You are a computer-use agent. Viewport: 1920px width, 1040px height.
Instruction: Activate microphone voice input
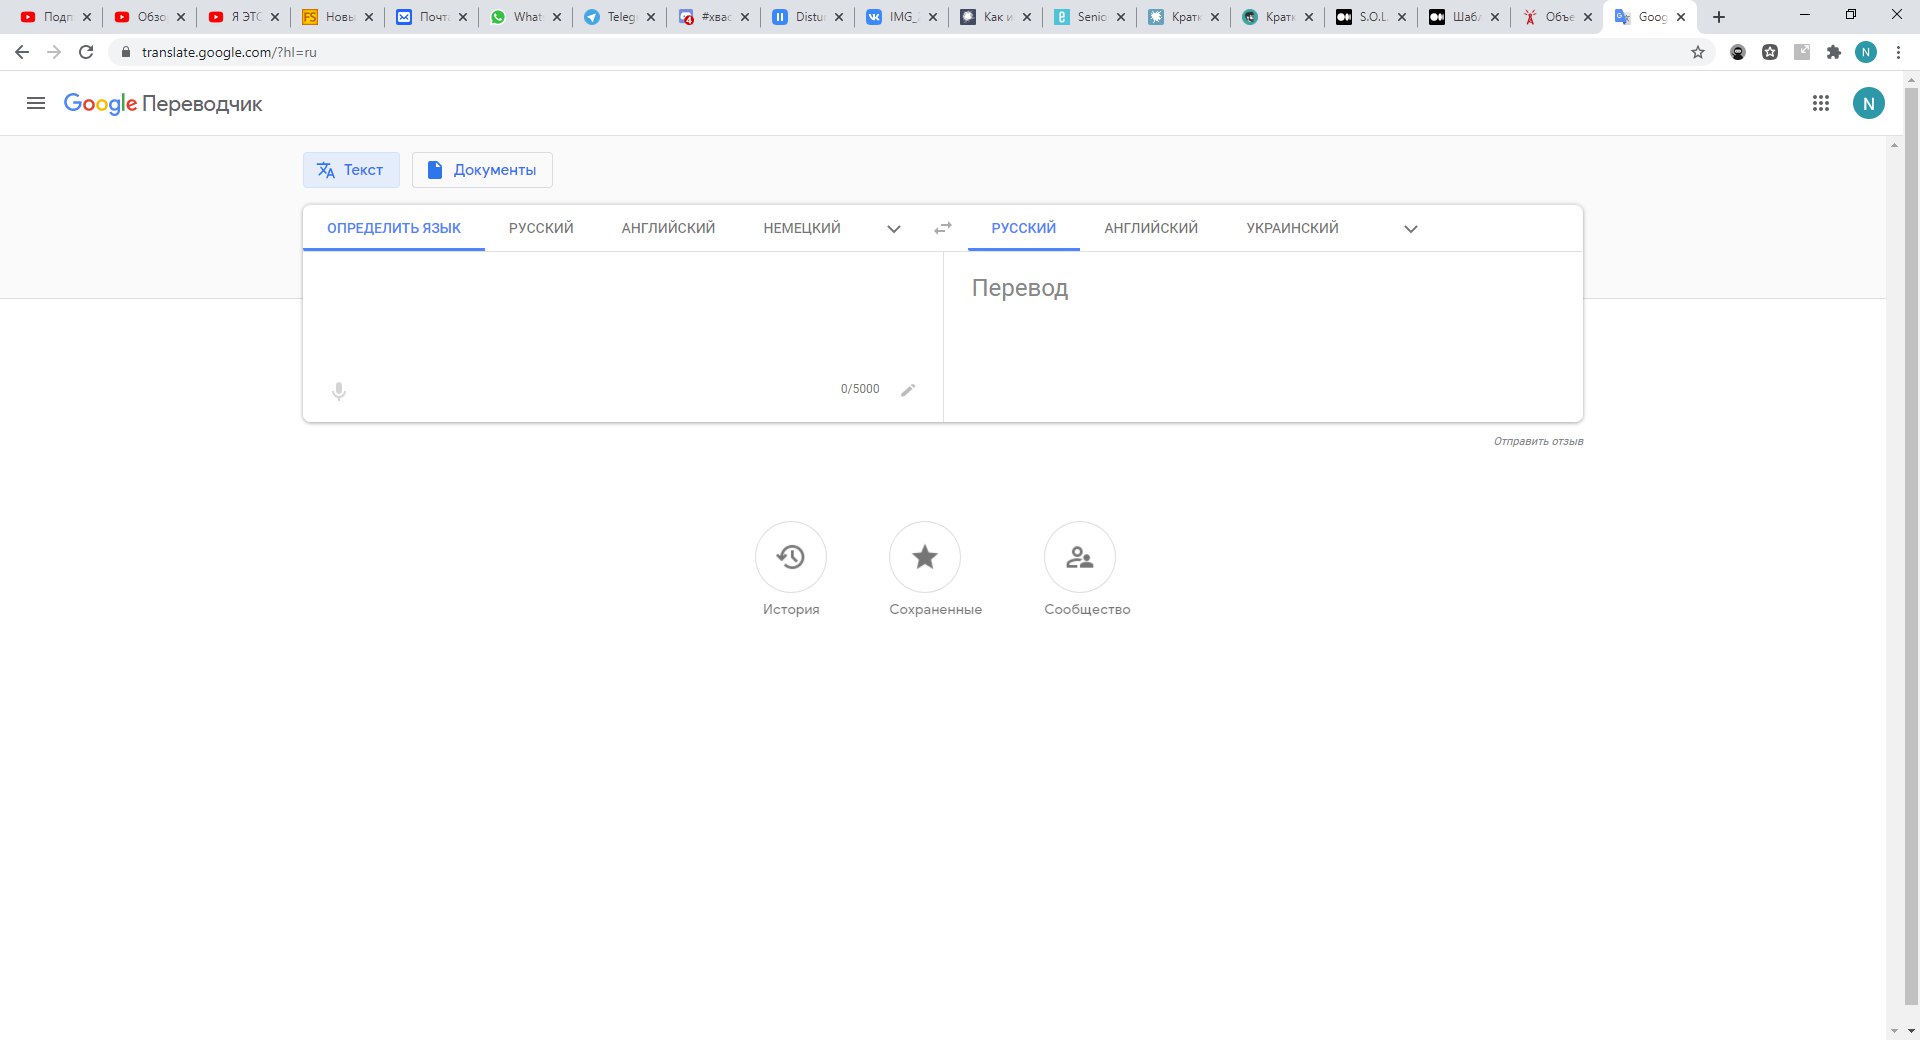point(339,391)
